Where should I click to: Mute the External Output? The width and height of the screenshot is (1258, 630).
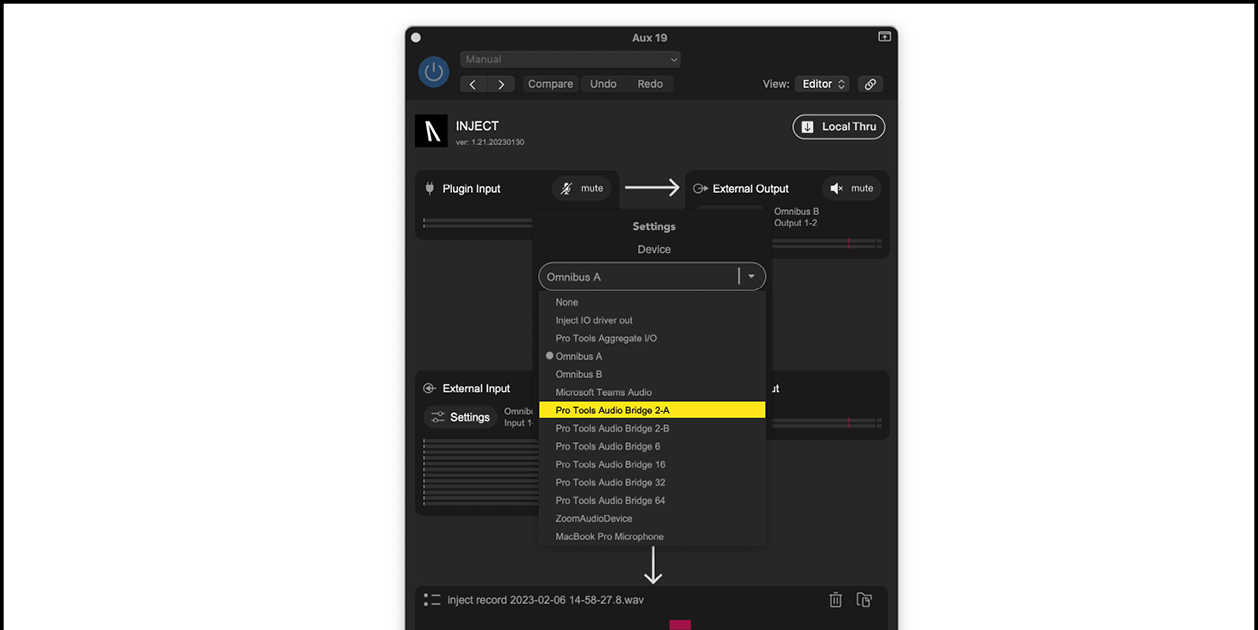click(x=851, y=188)
